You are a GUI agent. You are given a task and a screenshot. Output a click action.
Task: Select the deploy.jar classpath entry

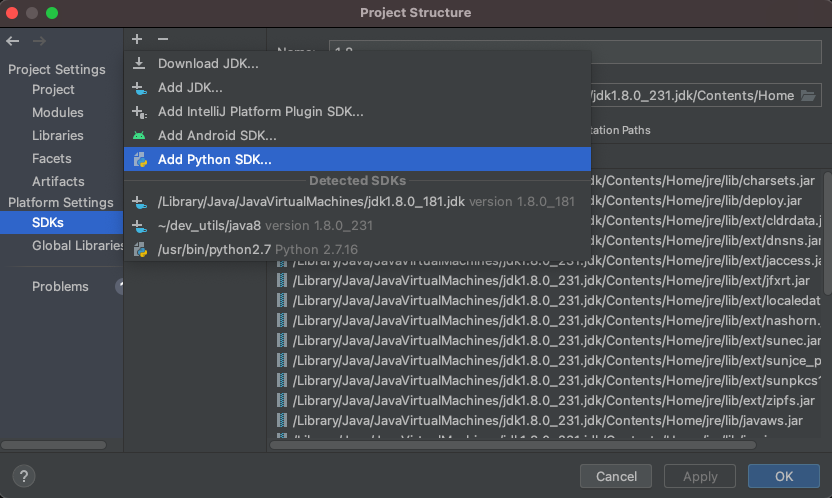[x=697, y=201]
